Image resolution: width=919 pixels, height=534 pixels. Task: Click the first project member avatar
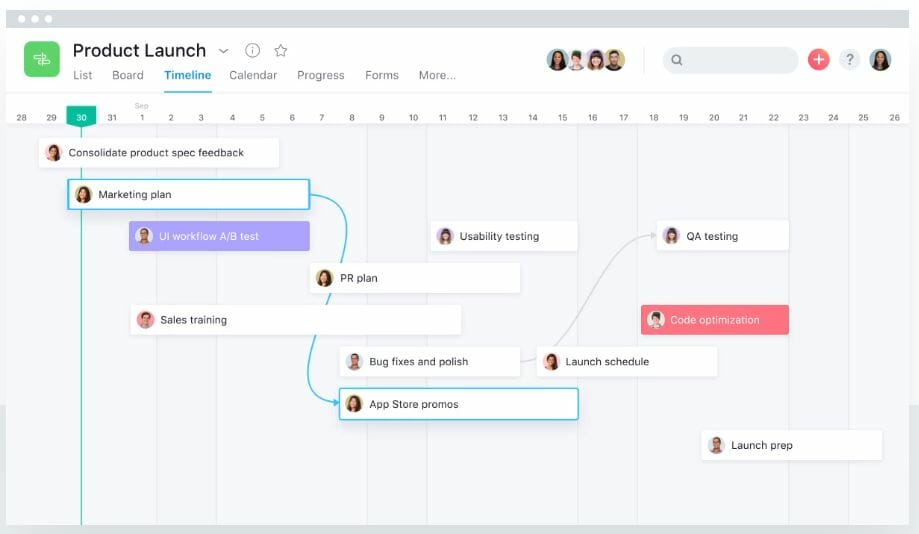click(x=557, y=60)
